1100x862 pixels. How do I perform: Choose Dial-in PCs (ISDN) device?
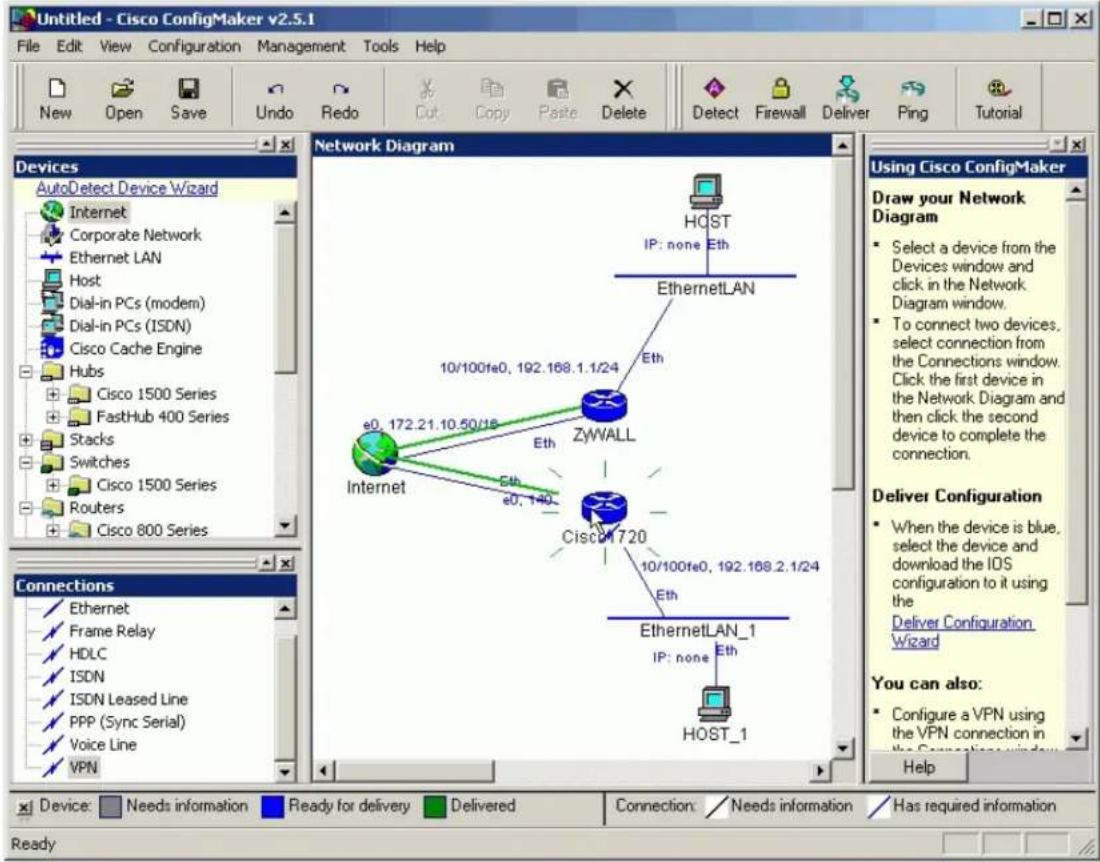130,325
